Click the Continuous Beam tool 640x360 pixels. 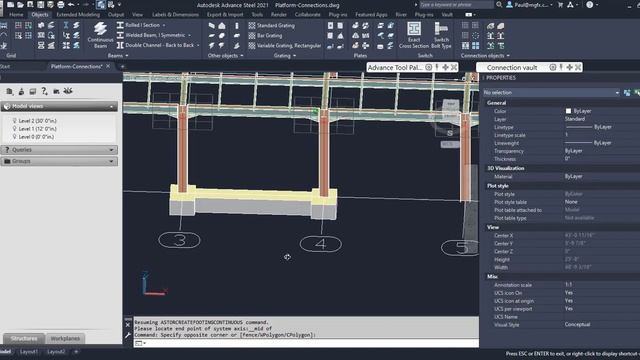(100, 35)
